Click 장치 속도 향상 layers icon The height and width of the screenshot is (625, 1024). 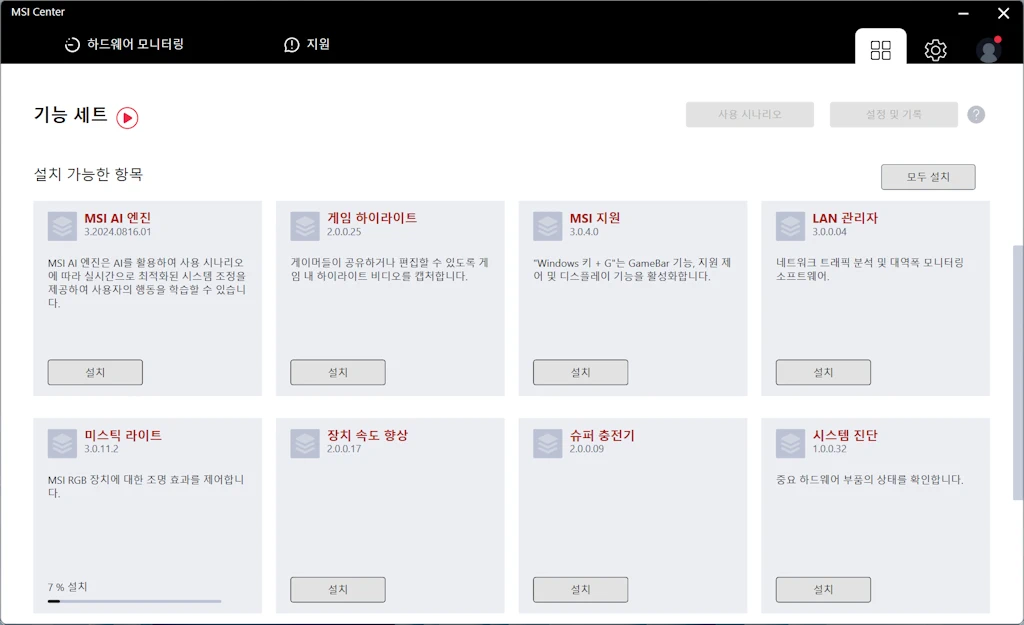305,443
